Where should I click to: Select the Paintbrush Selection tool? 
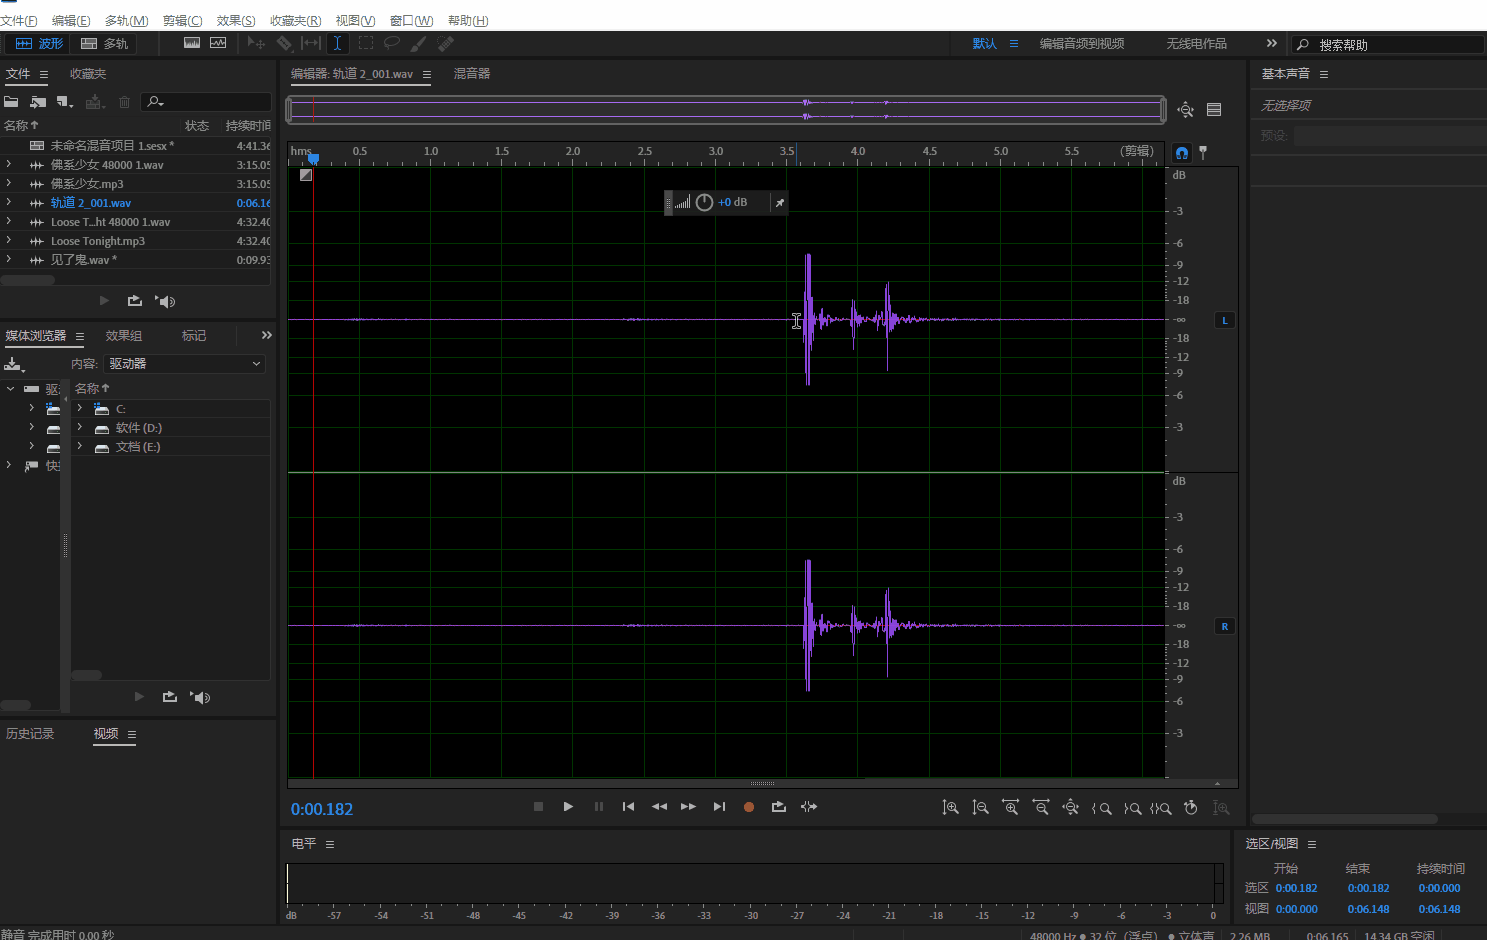point(418,43)
